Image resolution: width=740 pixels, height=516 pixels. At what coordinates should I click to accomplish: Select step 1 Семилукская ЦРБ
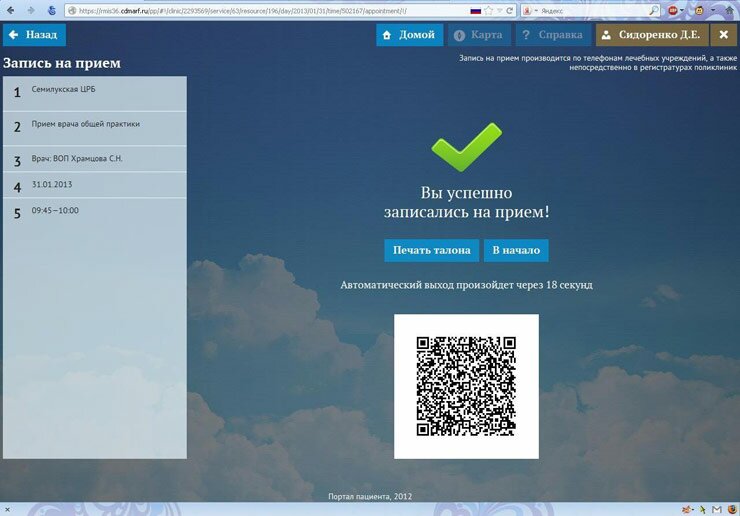[x=95, y=93]
